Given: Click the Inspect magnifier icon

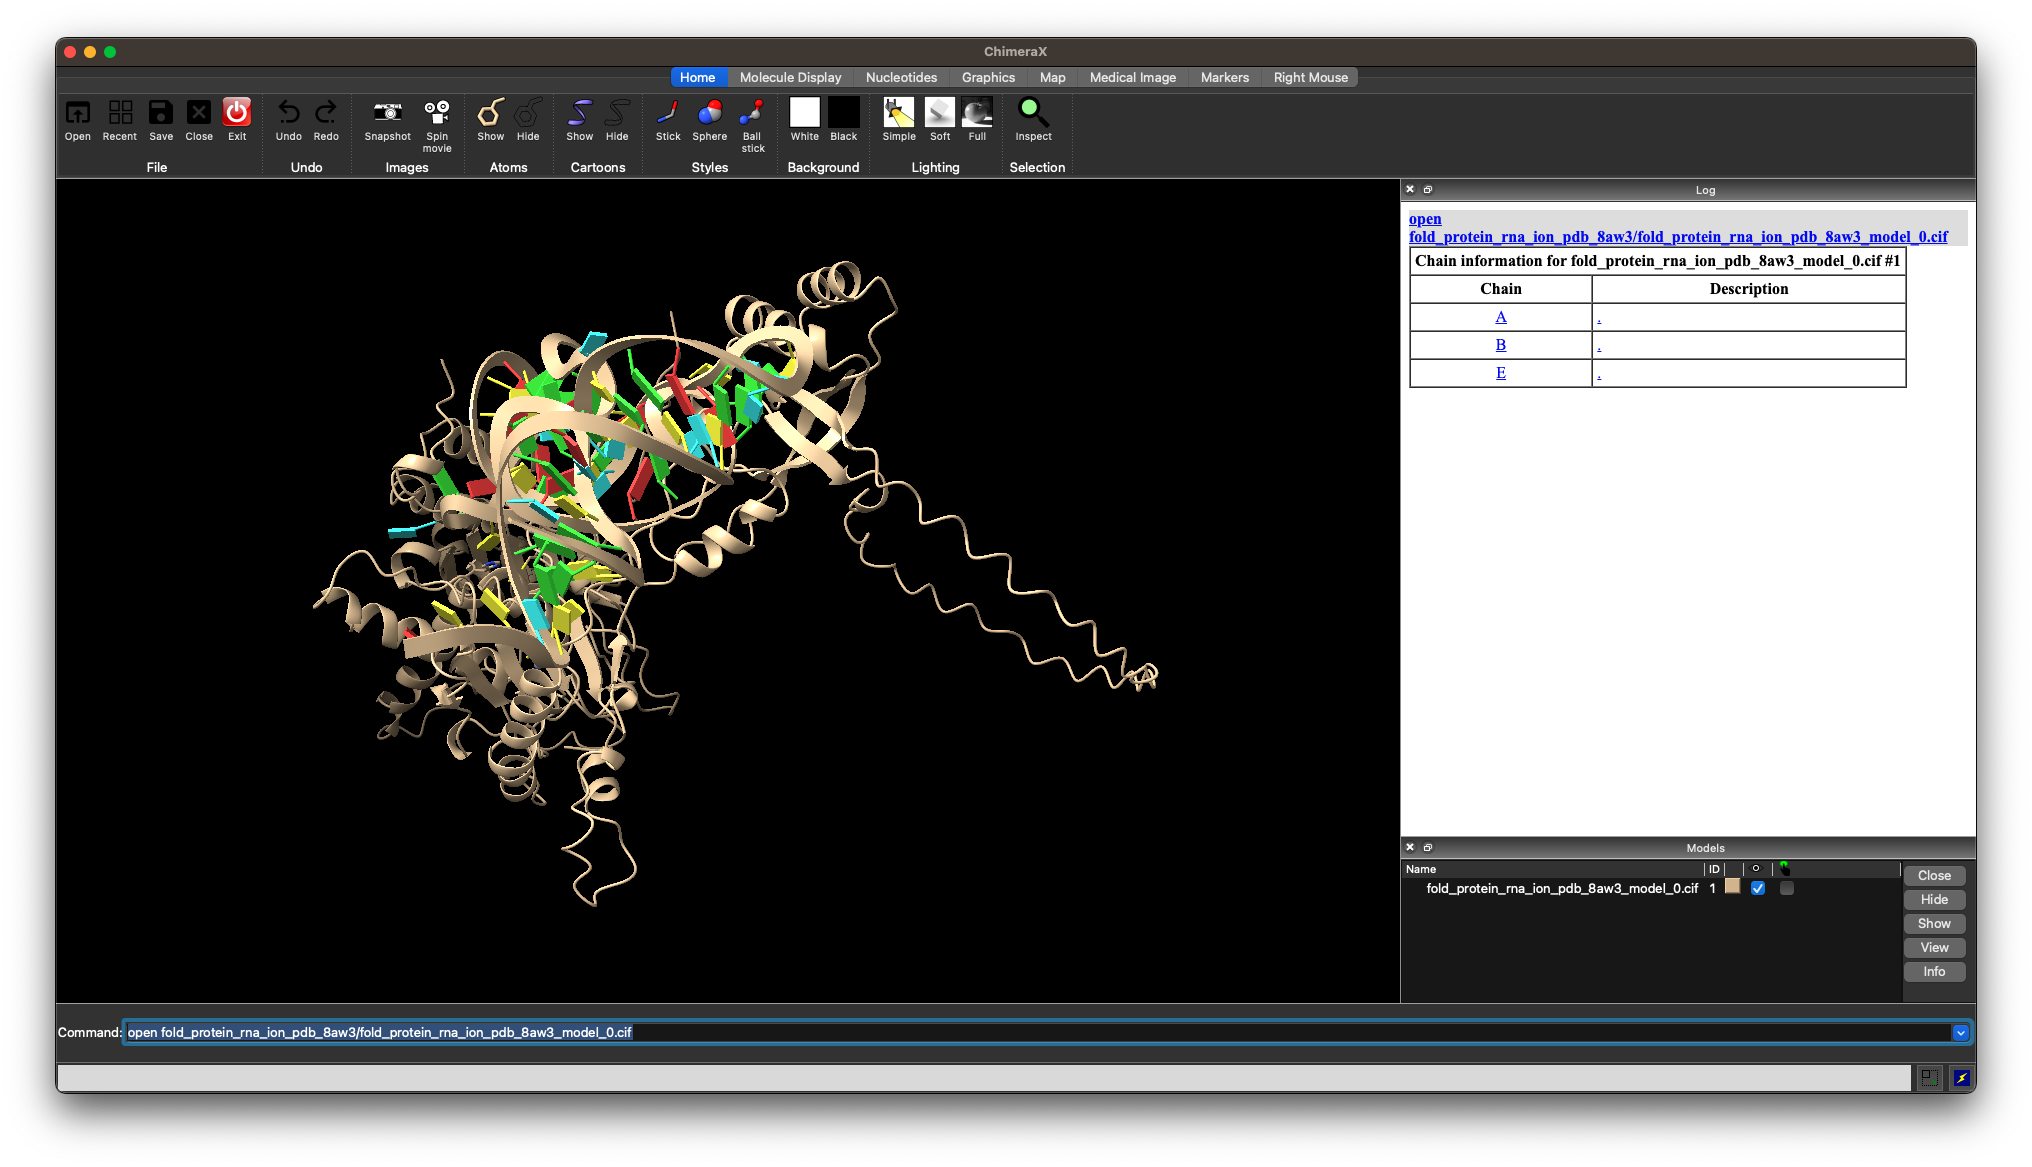Looking at the screenshot, I should [x=1032, y=113].
